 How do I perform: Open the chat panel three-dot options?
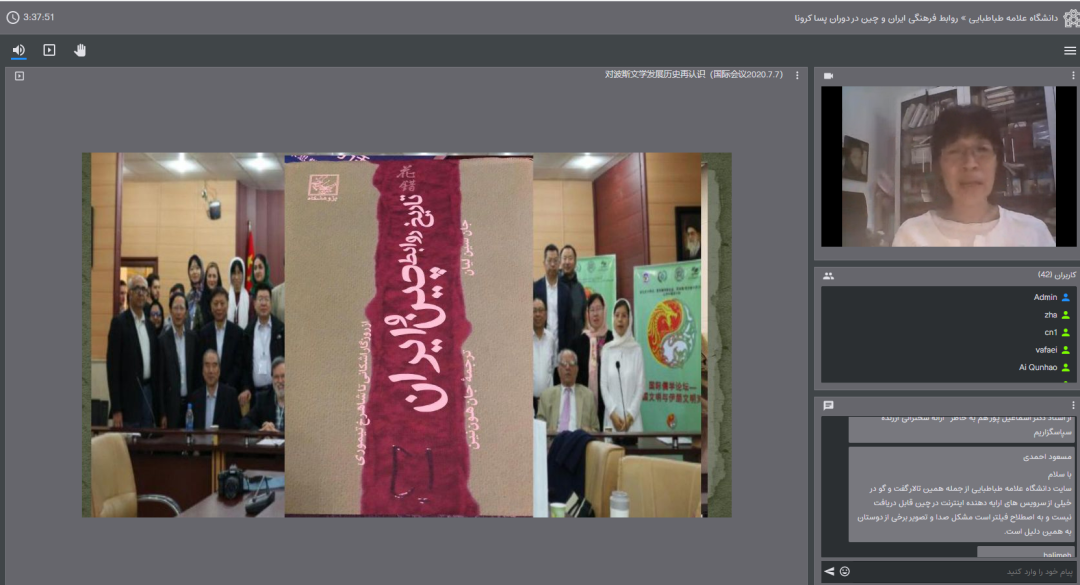[1073, 405]
